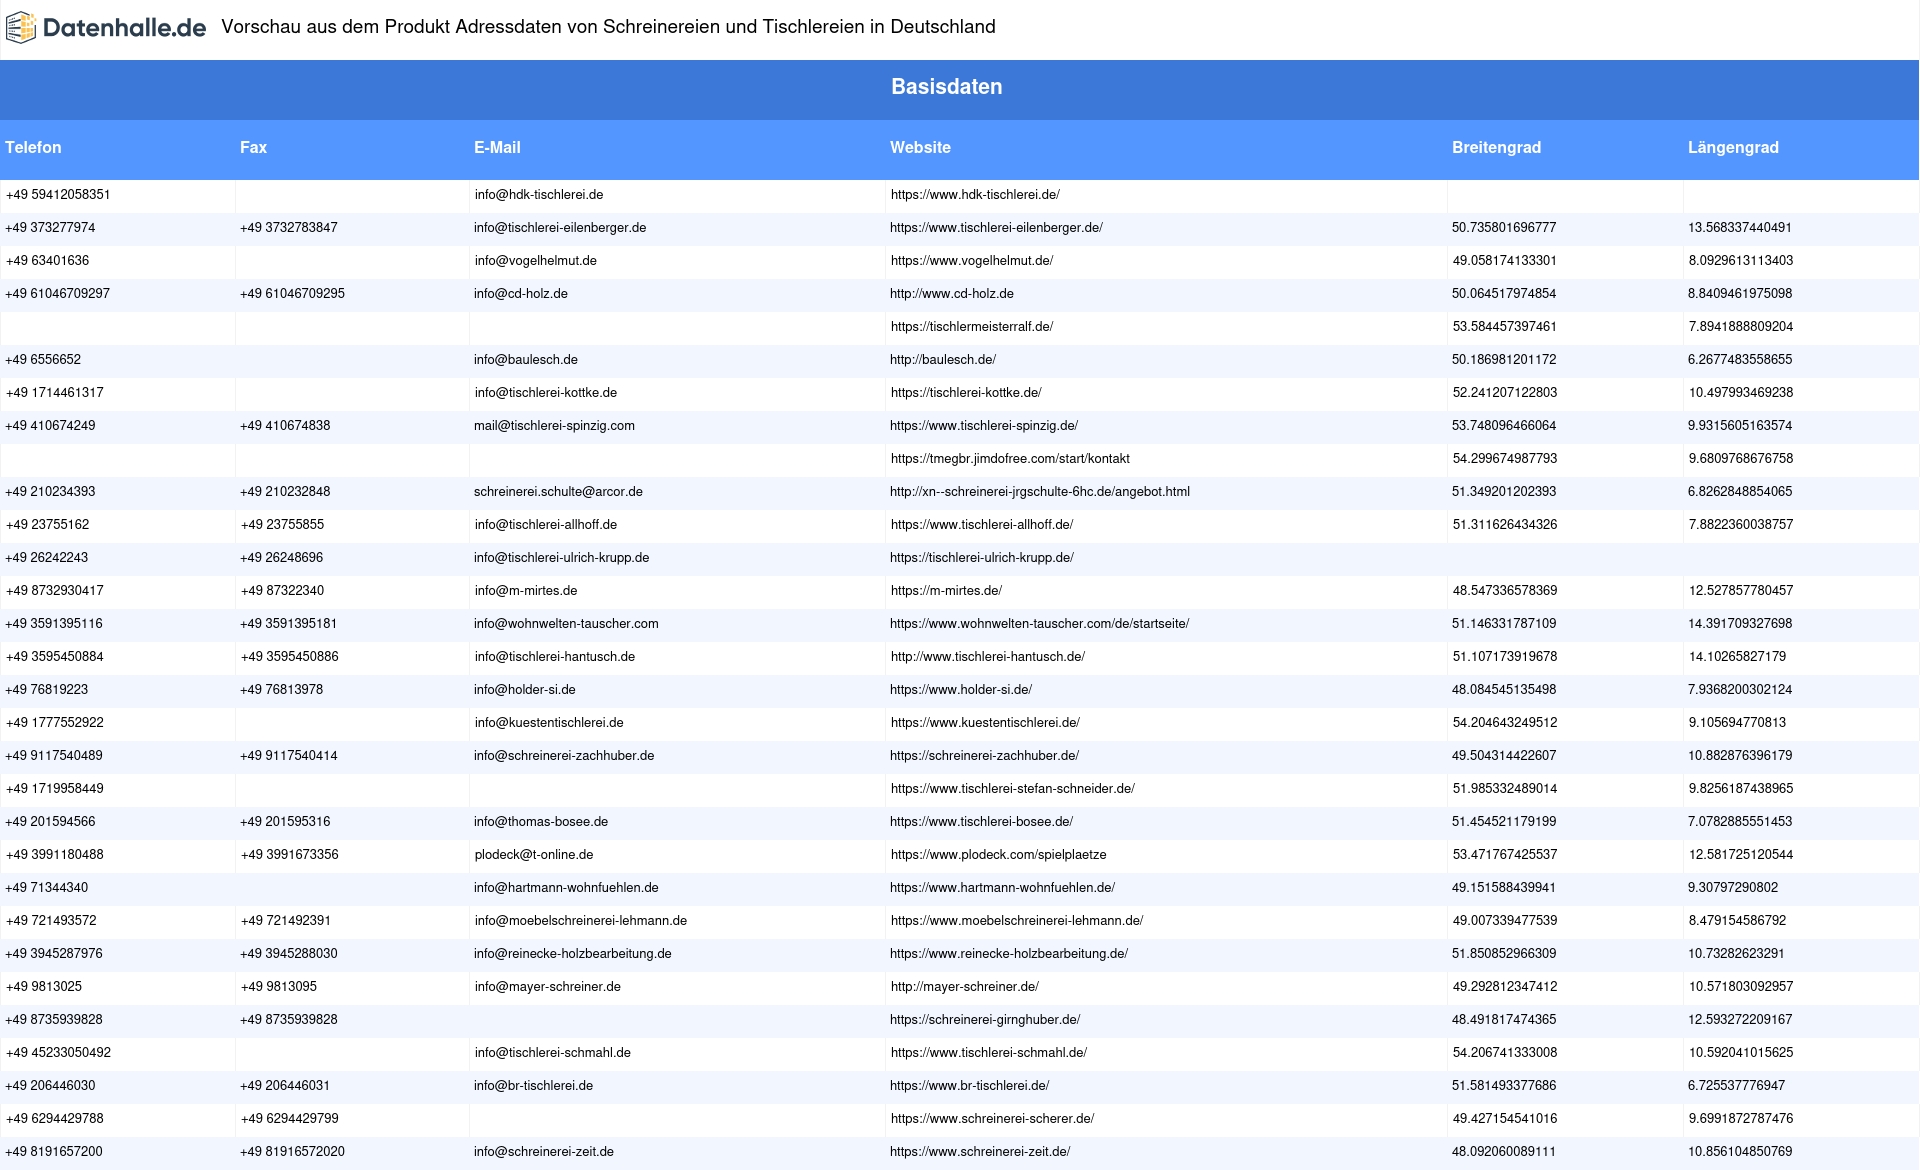Click URL https://schreinerei-girnghuber.de/
This screenshot has height=1170, width=1920.
985,1020
